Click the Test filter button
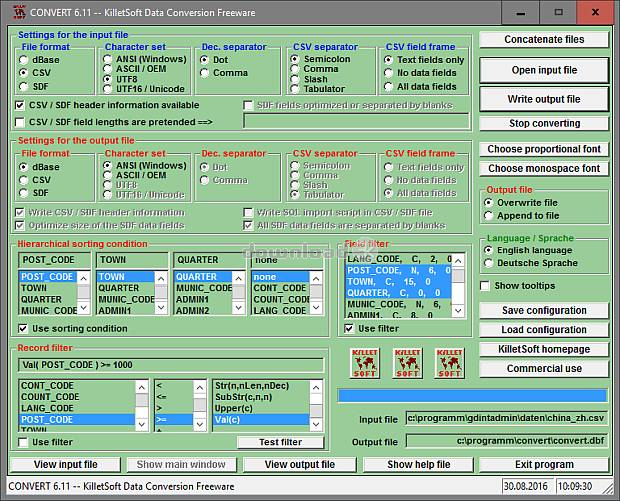 pyautogui.click(x=280, y=442)
